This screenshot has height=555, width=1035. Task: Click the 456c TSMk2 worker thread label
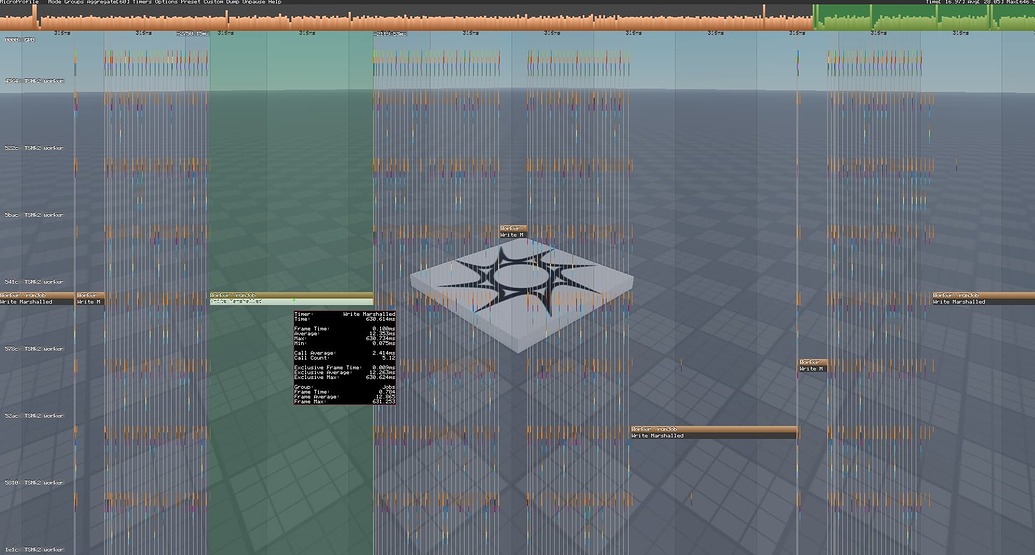(x=34, y=81)
